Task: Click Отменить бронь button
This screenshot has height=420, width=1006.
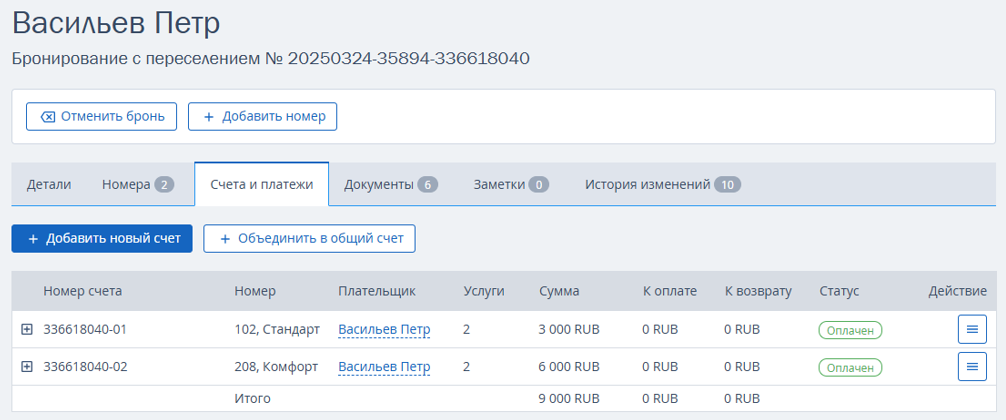Action: click(101, 117)
